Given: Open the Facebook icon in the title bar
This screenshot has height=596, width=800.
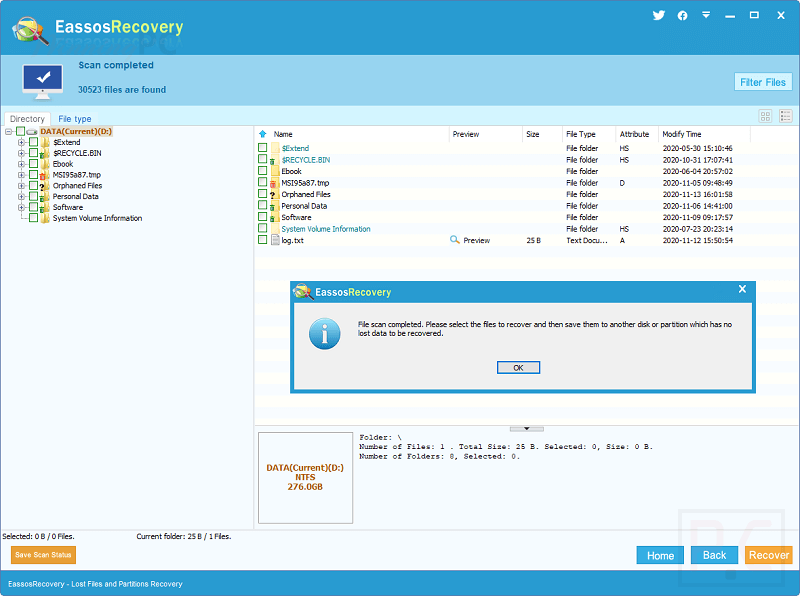Looking at the screenshot, I should pos(682,15).
